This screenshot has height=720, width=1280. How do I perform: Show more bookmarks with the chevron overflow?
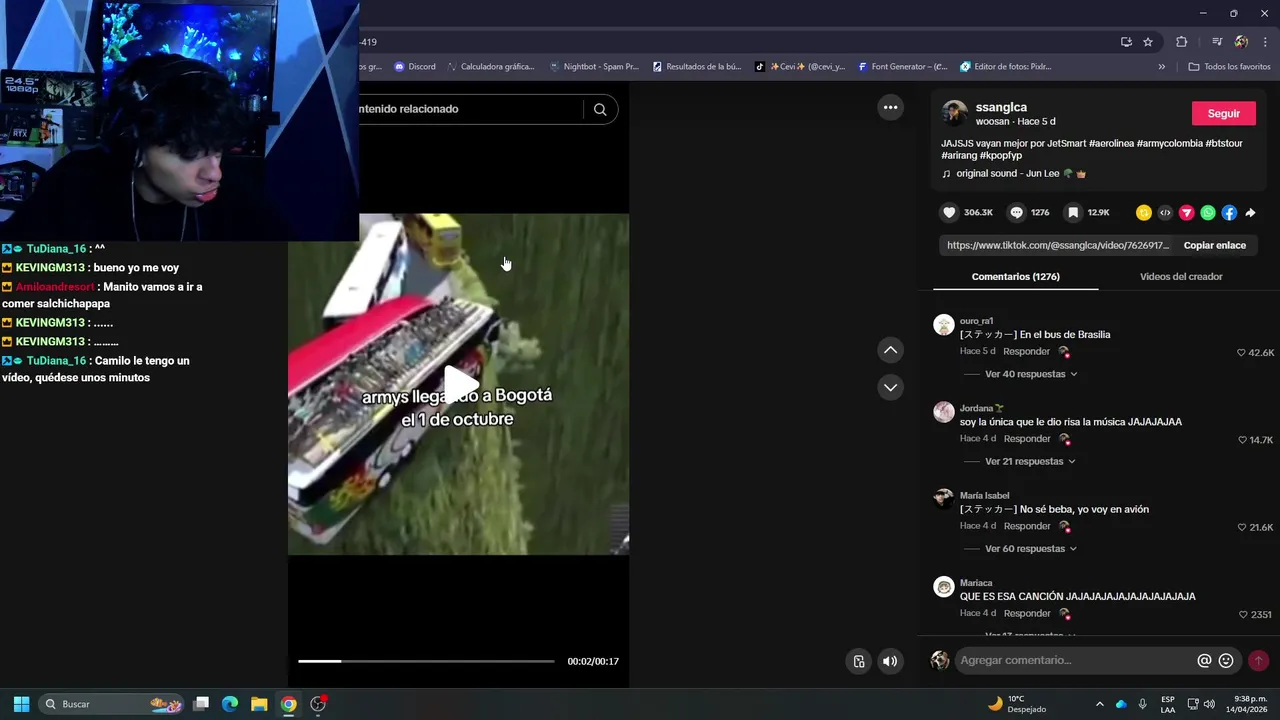point(1162,67)
